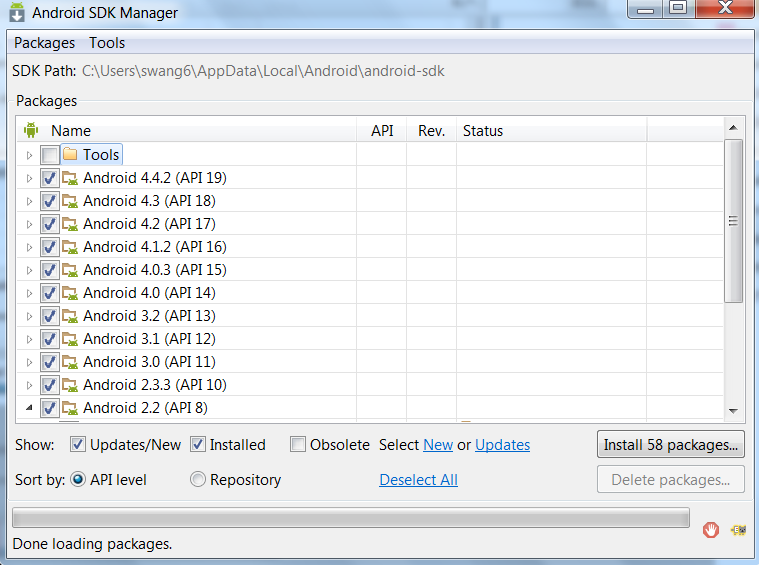Viewport: 759px width, 565px height.
Task: Expand the Android 2.3.3 (API 10) node
Action: pos(30,385)
